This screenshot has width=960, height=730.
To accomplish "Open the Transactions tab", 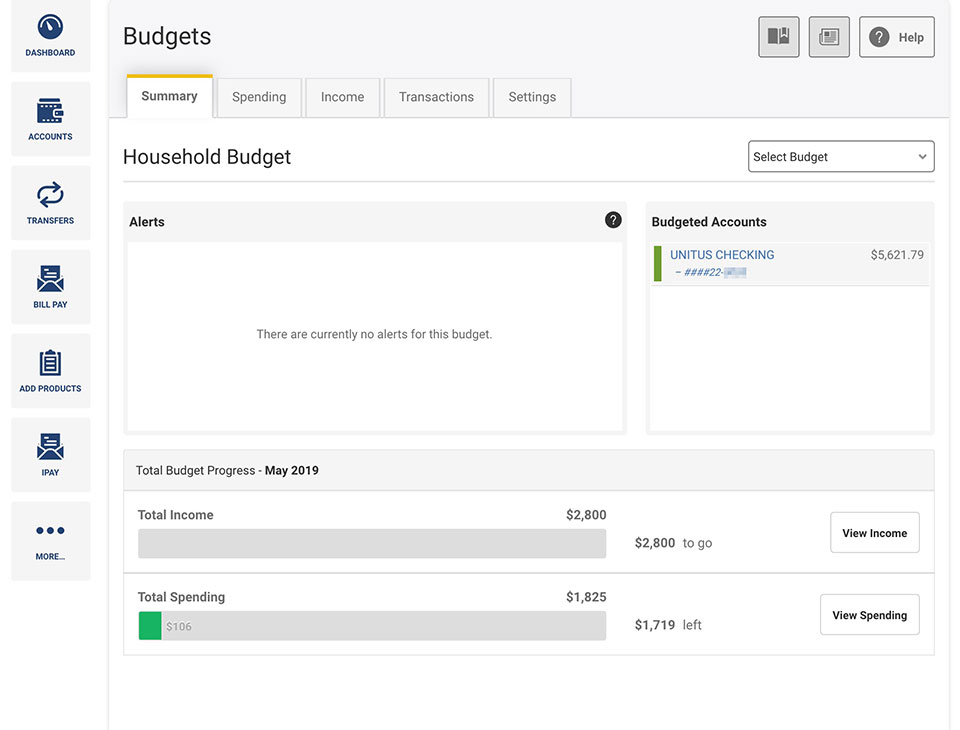I will coord(436,97).
